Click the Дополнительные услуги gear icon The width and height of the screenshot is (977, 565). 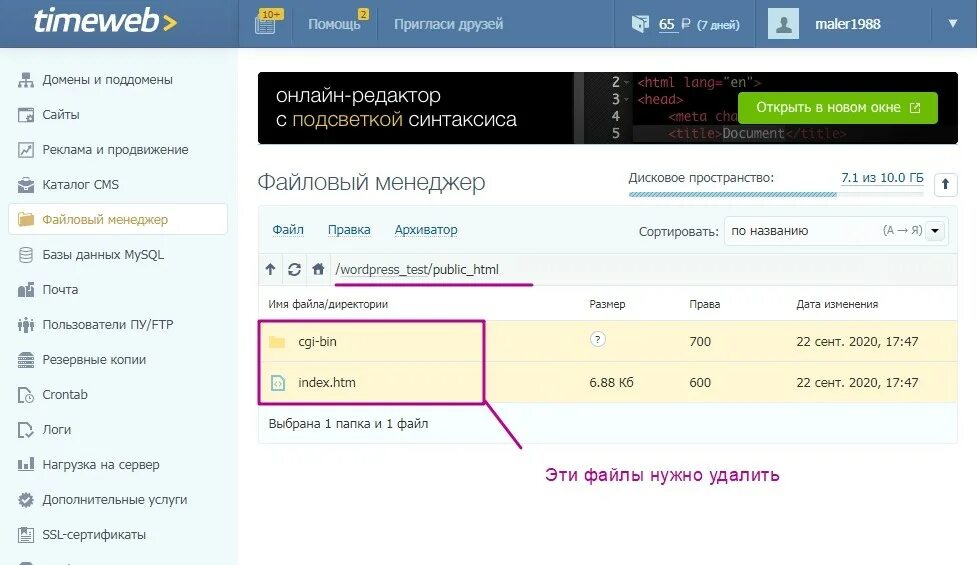tap(26, 500)
